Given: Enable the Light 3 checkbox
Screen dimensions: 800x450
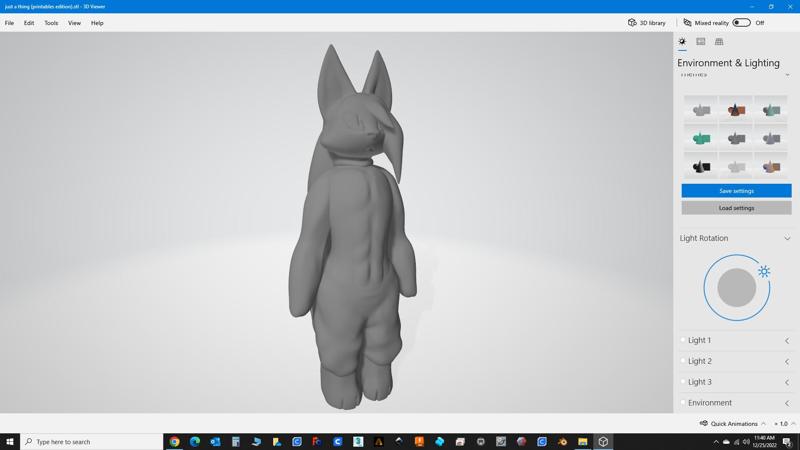Looking at the screenshot, I should coord(683,382).
